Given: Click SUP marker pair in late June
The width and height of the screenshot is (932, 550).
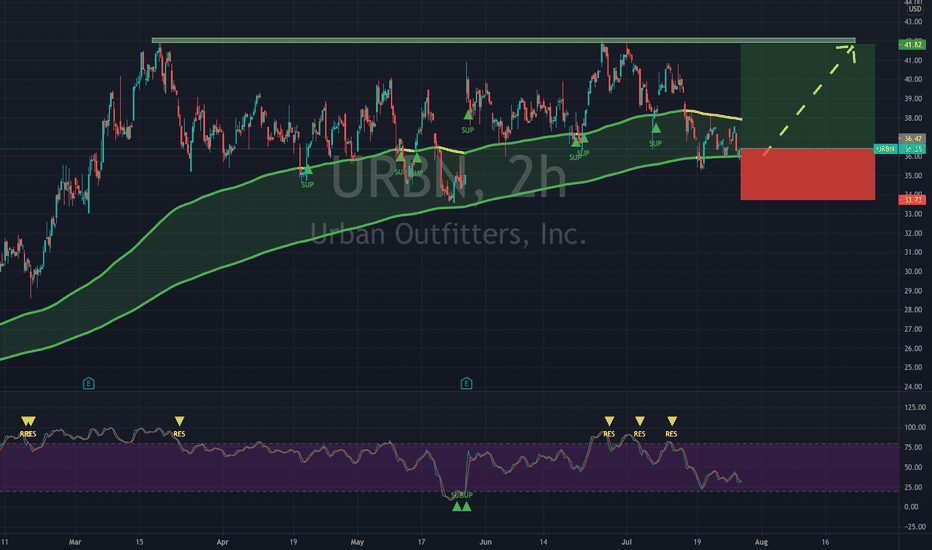Looking at the screenshot, I should pos(580,140).
